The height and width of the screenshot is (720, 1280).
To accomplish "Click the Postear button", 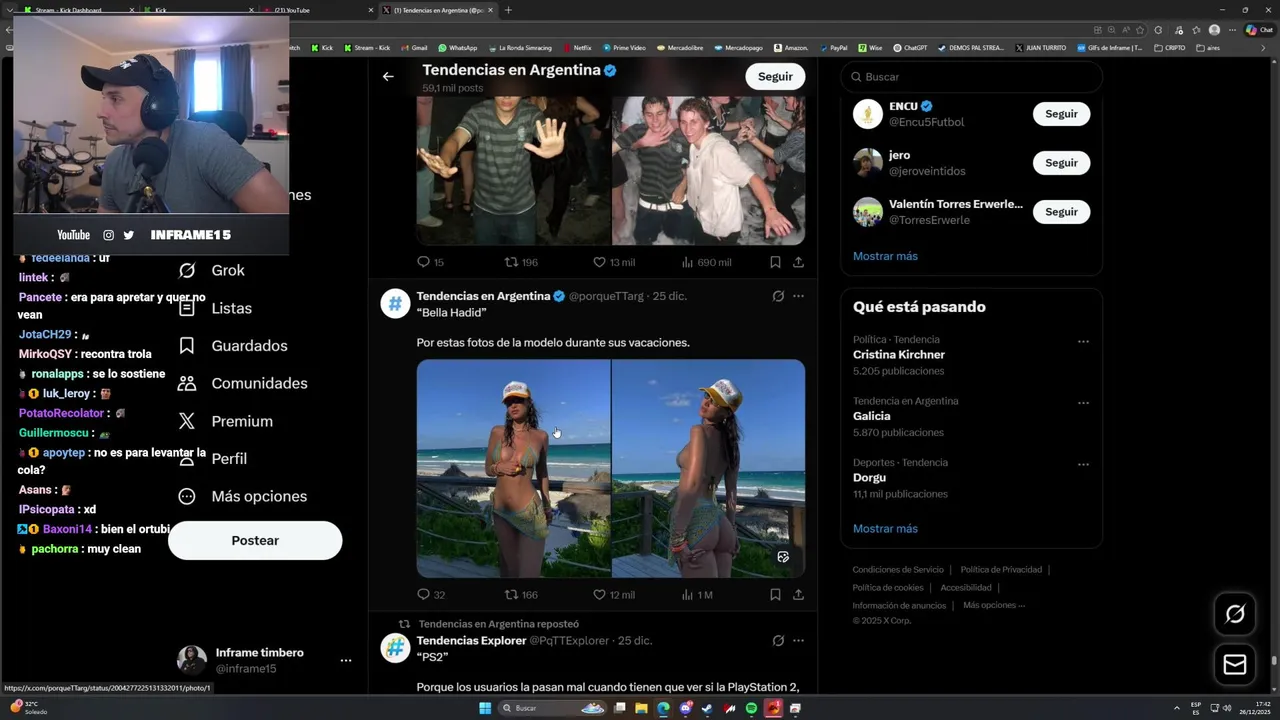I will 255,540.
